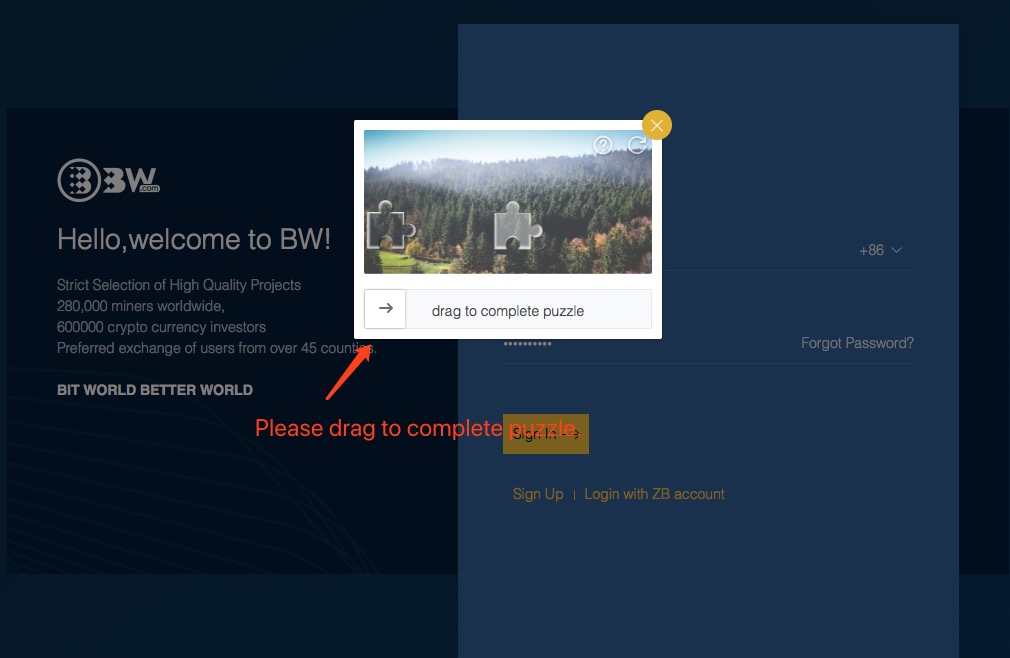The image size is (1010, 658).
Task: Open the Forgot Password? link
Action: [857, 343]
